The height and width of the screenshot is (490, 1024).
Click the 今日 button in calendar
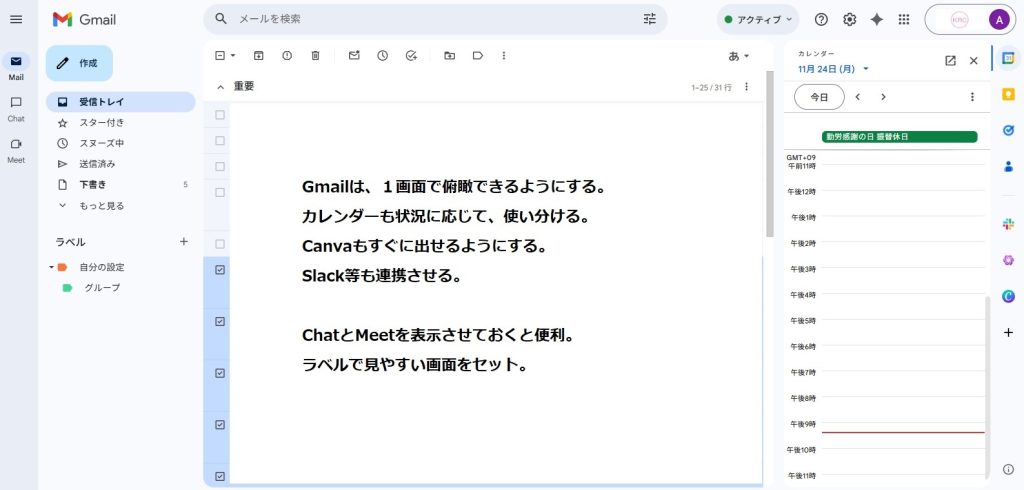(819, 97)
